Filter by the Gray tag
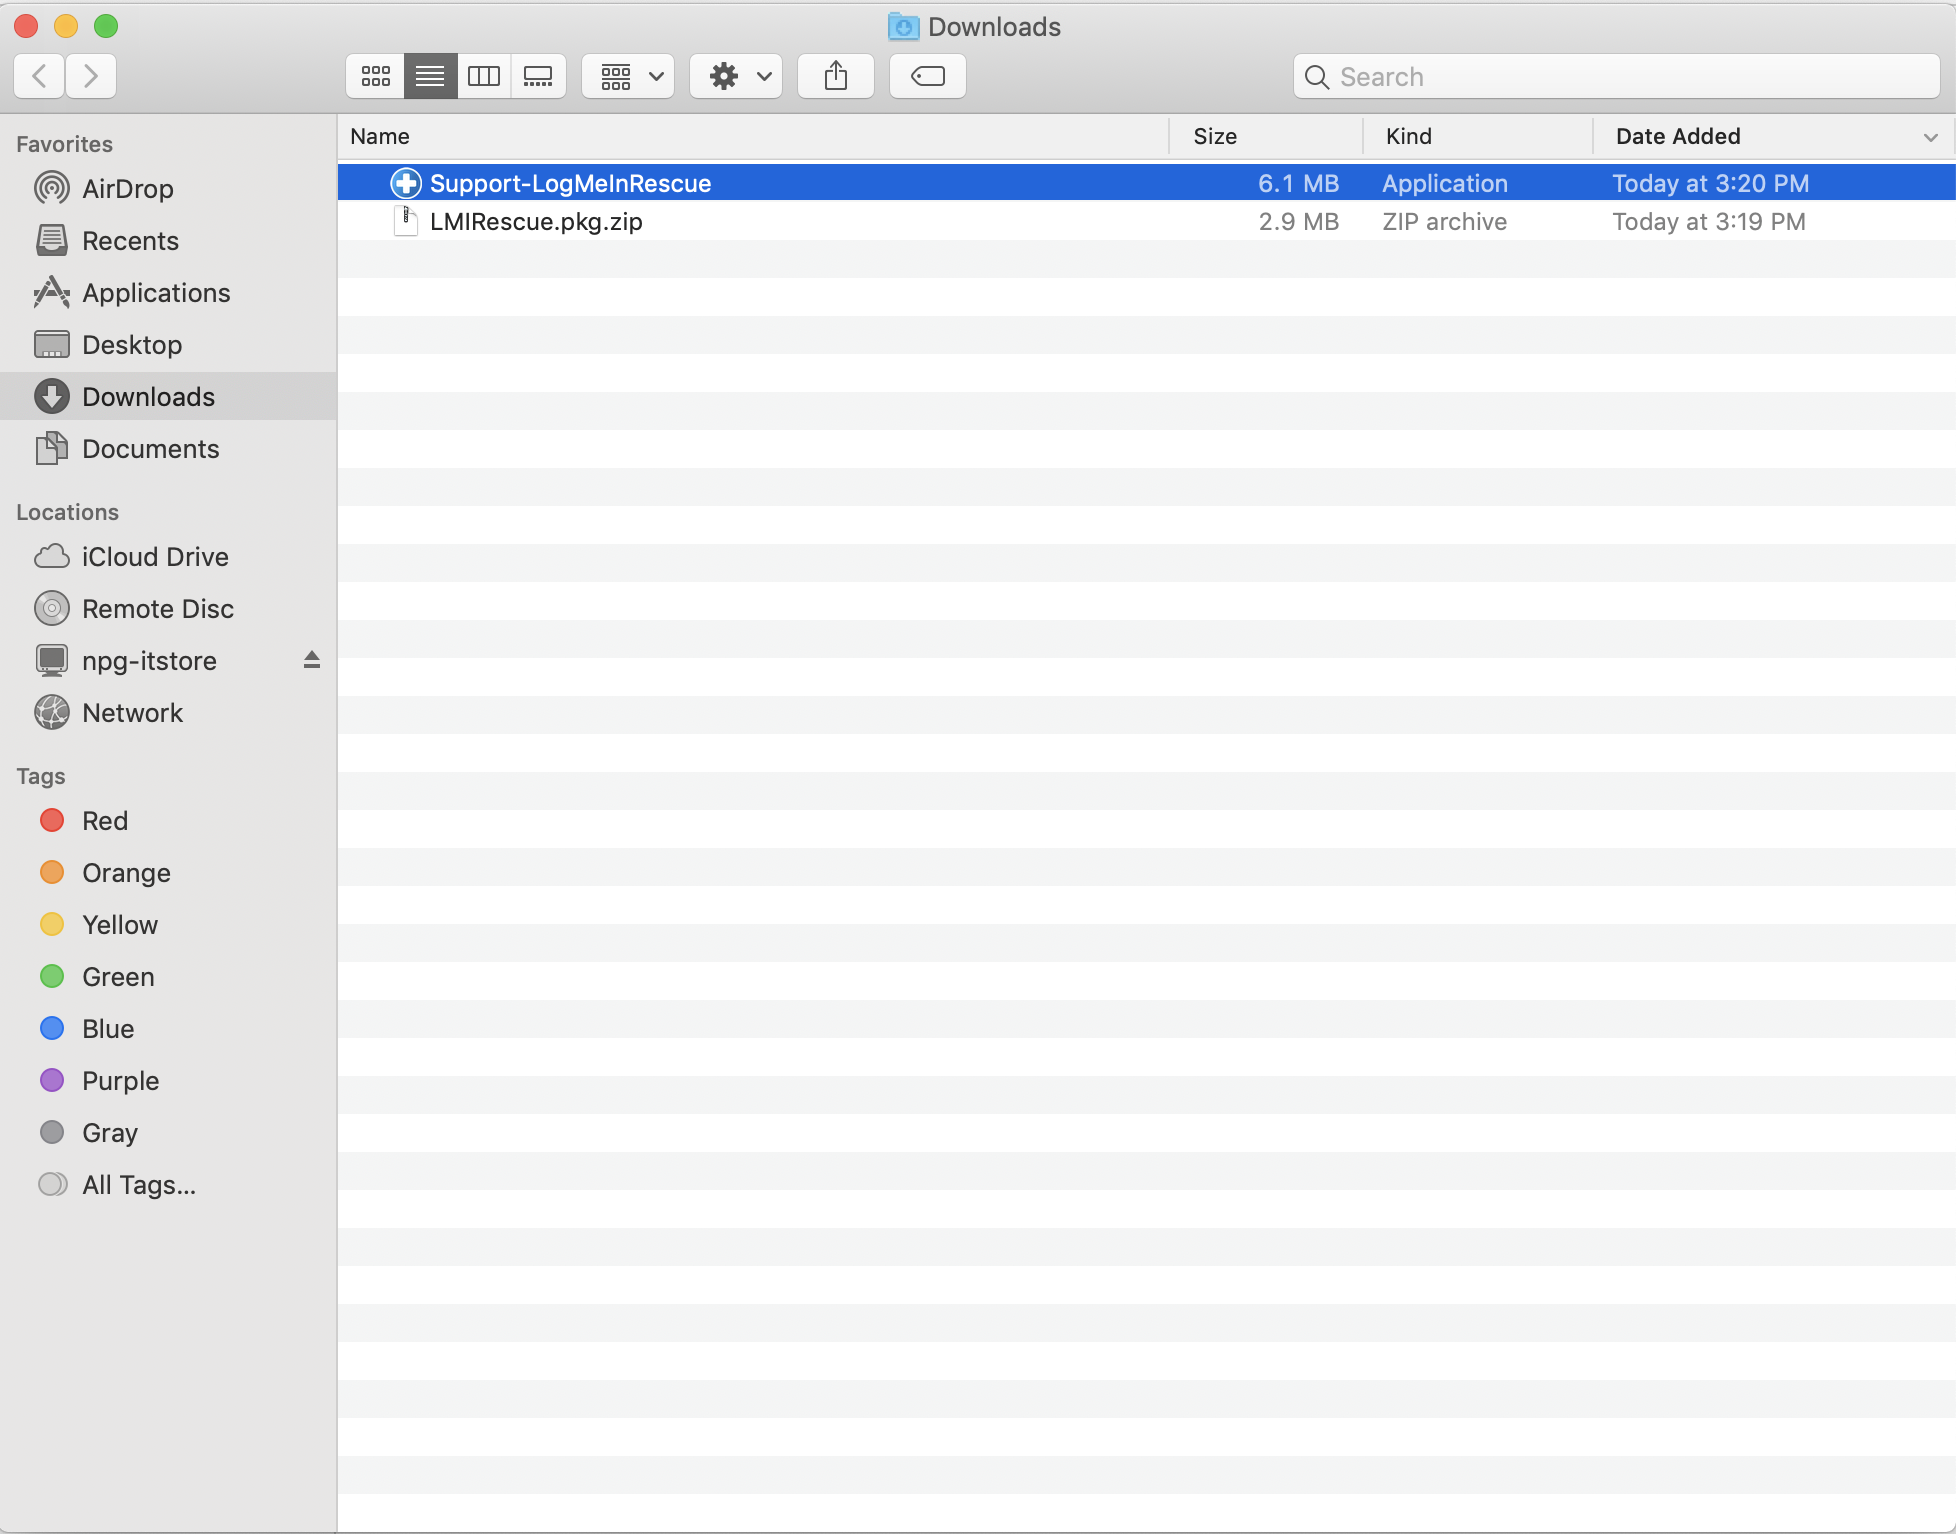Viewport: 1956px width, 1534px height. 168,1132
